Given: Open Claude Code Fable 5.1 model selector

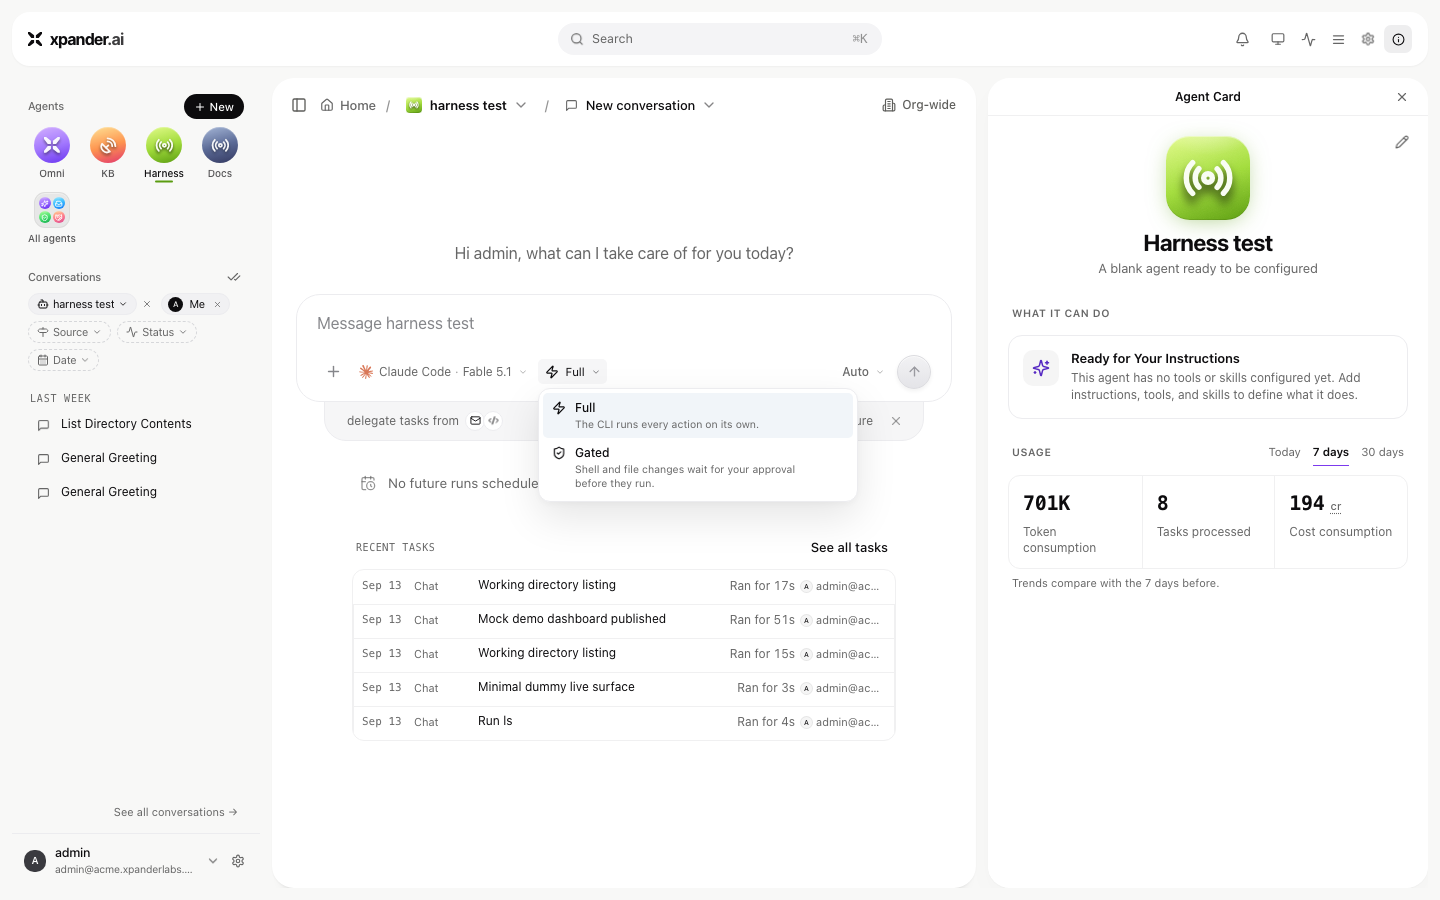Looking at the screenshot, I should (x=442, y=372).
